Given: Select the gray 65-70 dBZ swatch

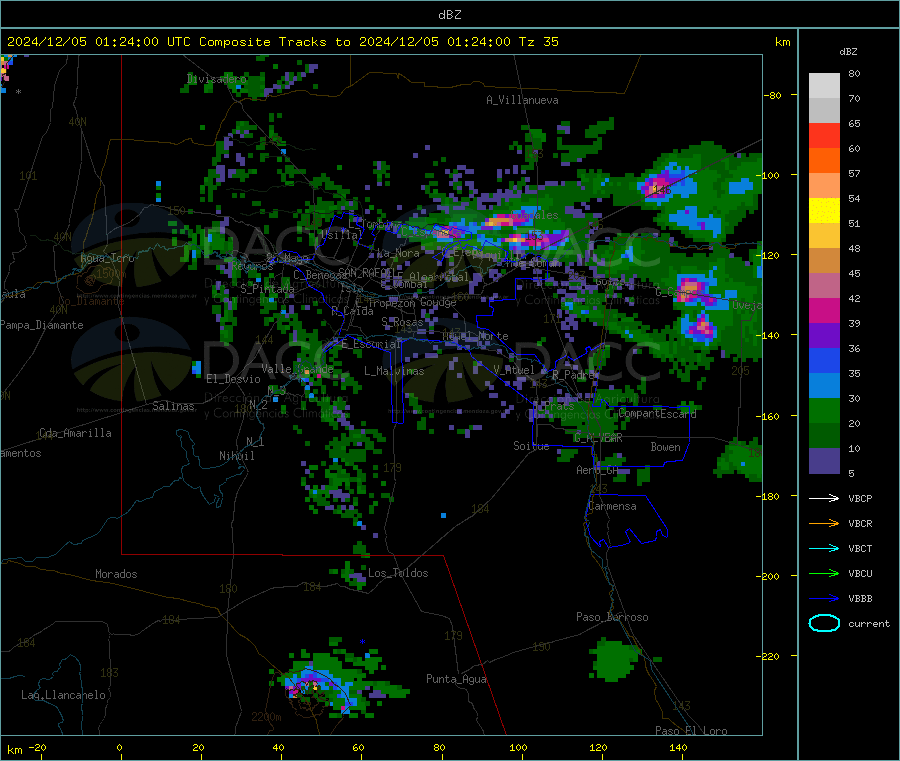Looking at the screenshot, I should point(824,111).
